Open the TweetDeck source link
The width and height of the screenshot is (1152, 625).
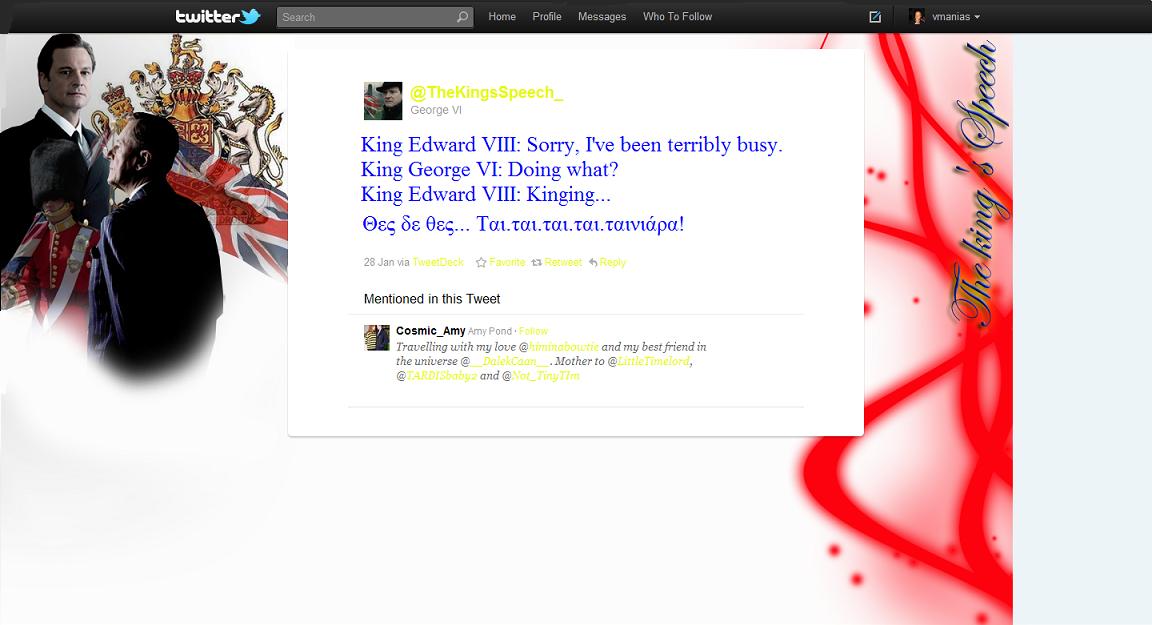point(438,262)
